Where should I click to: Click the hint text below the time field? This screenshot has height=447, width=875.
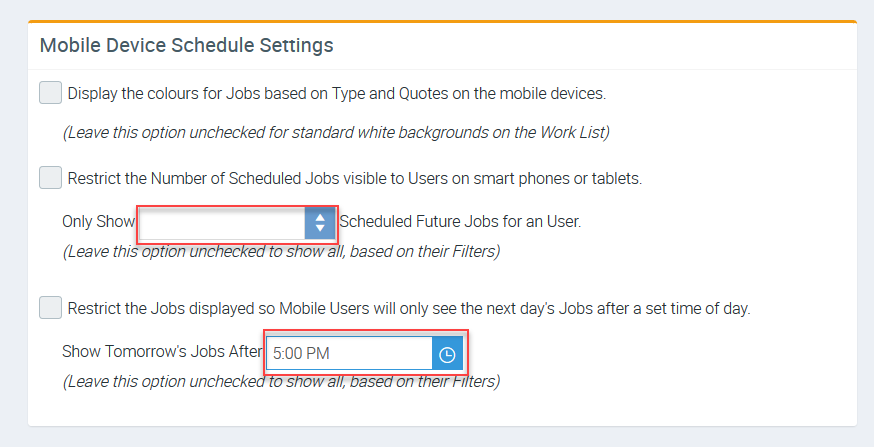281,381
